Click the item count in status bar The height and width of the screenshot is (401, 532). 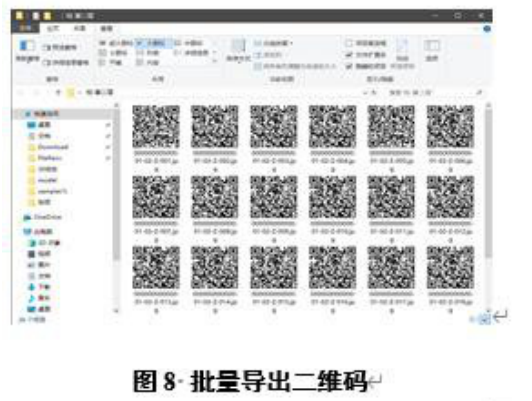point(33,319)
